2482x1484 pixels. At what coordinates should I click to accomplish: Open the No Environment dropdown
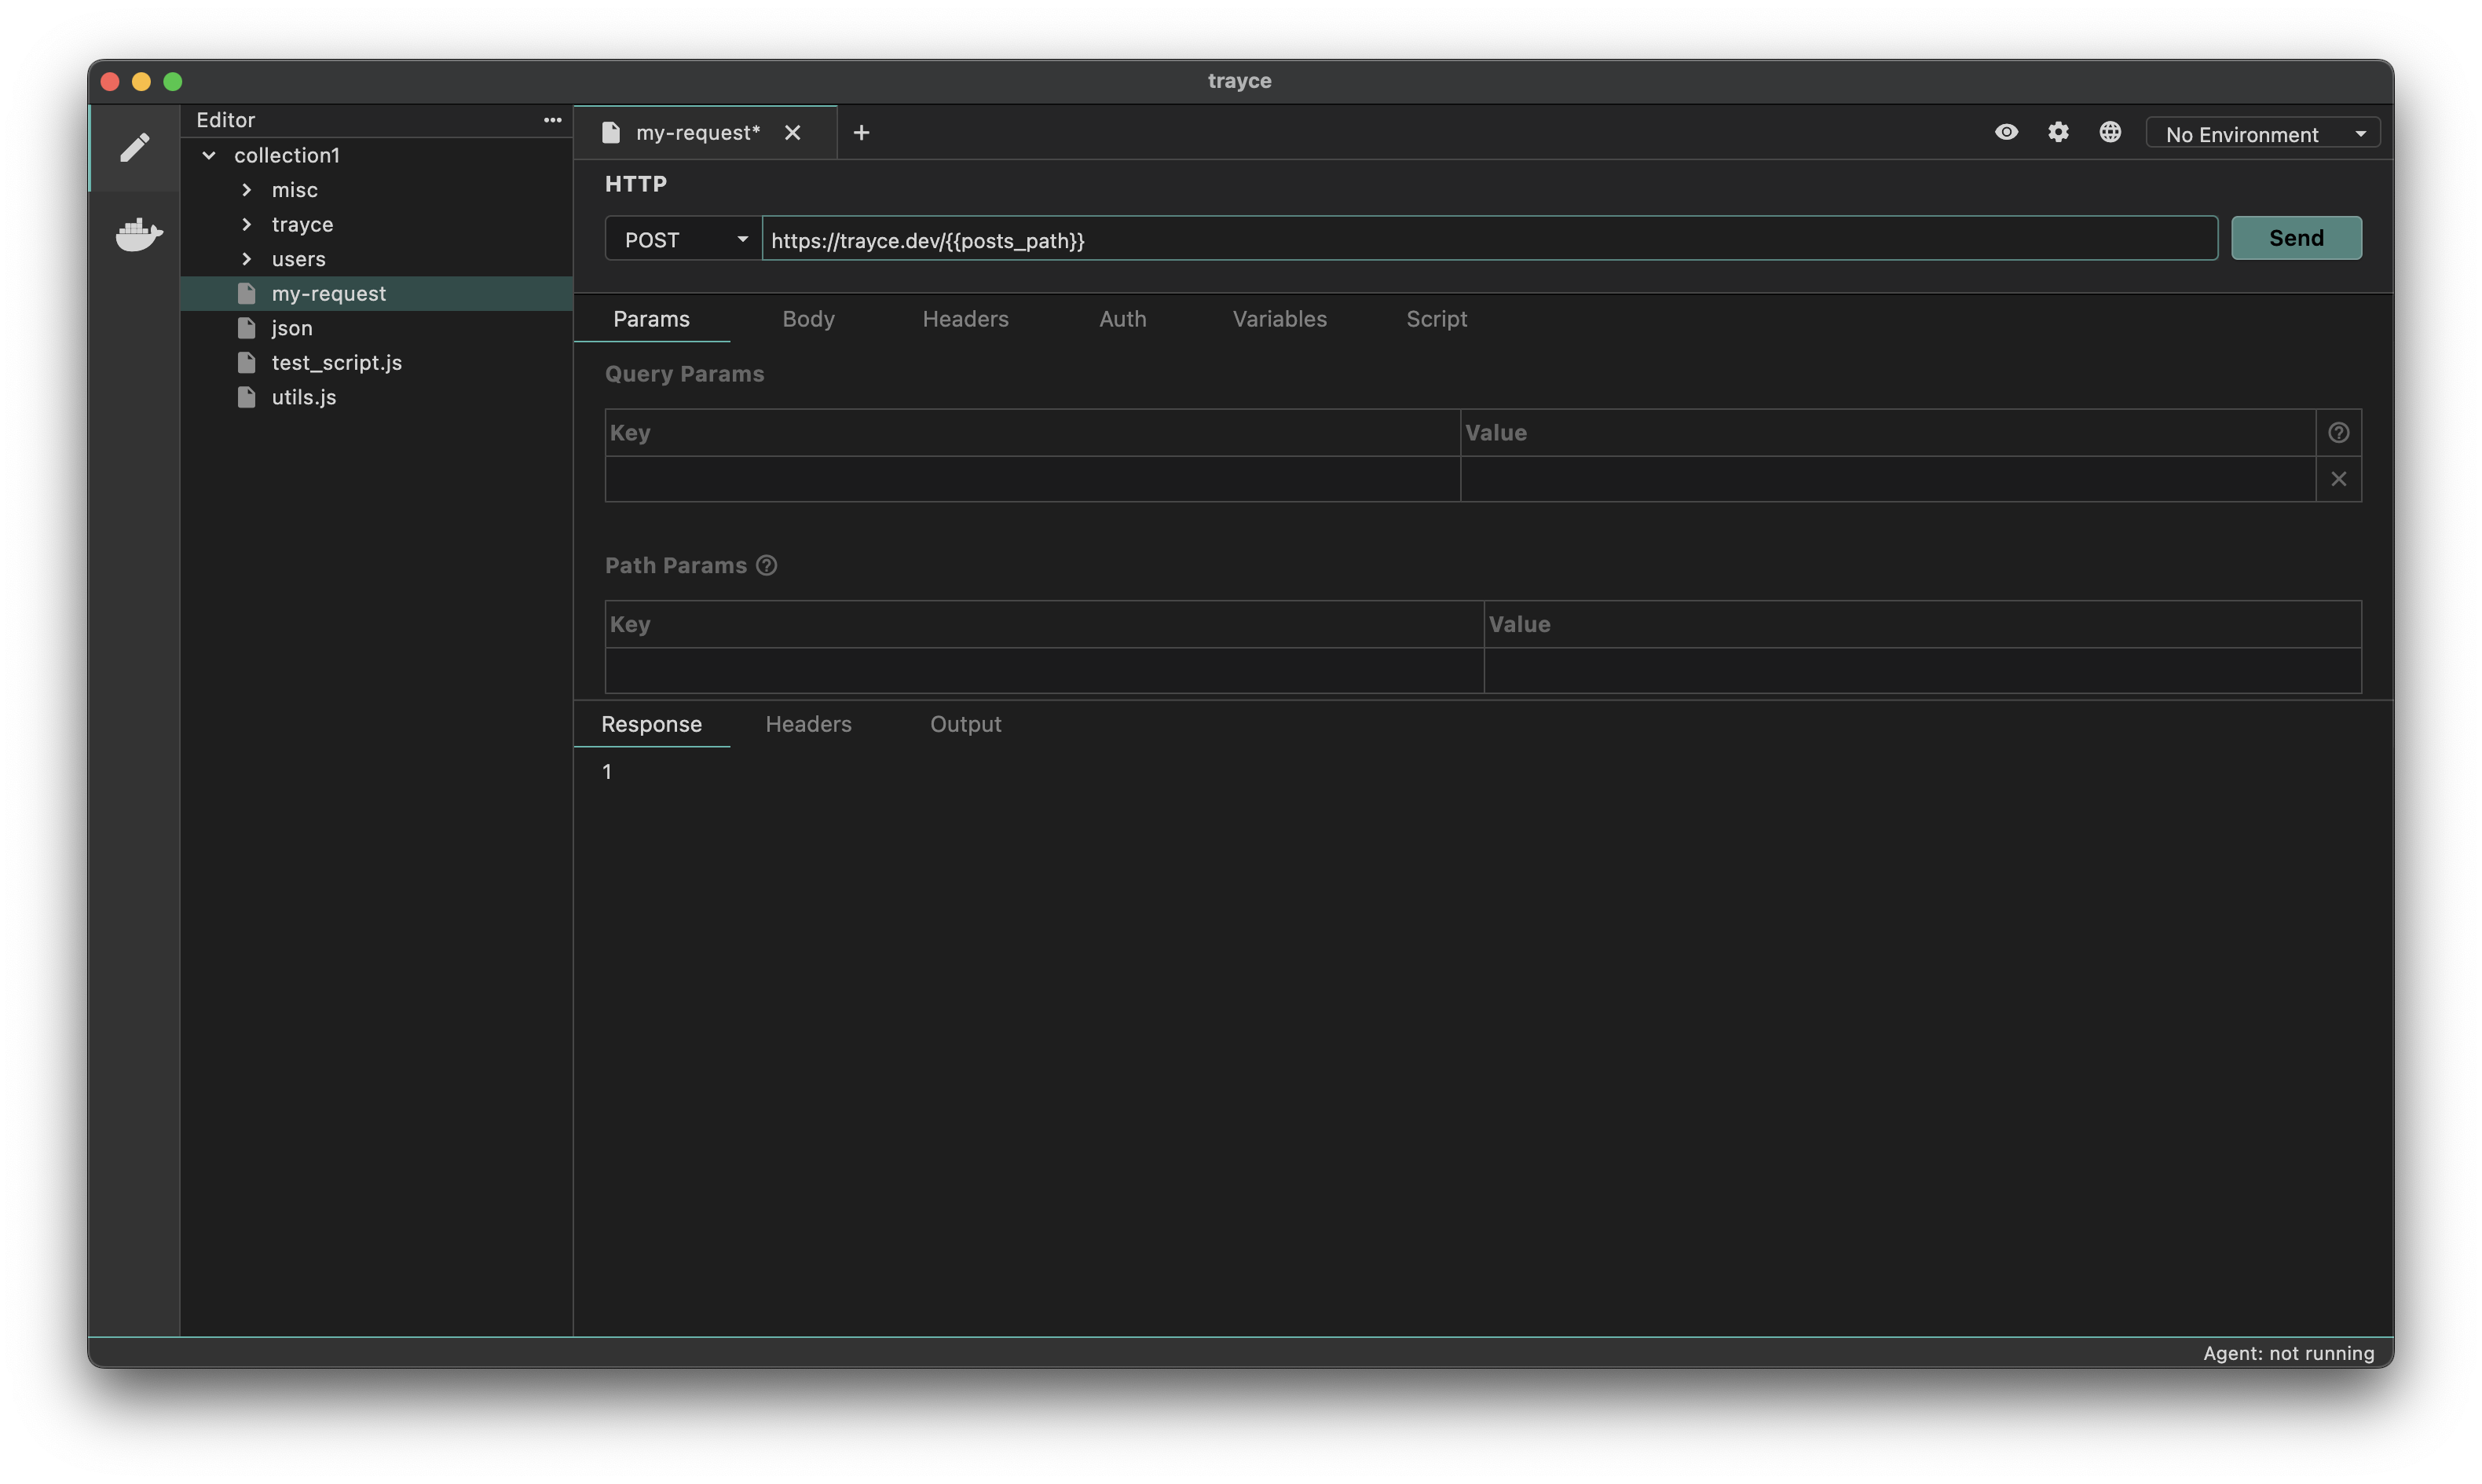point(2262,134)
